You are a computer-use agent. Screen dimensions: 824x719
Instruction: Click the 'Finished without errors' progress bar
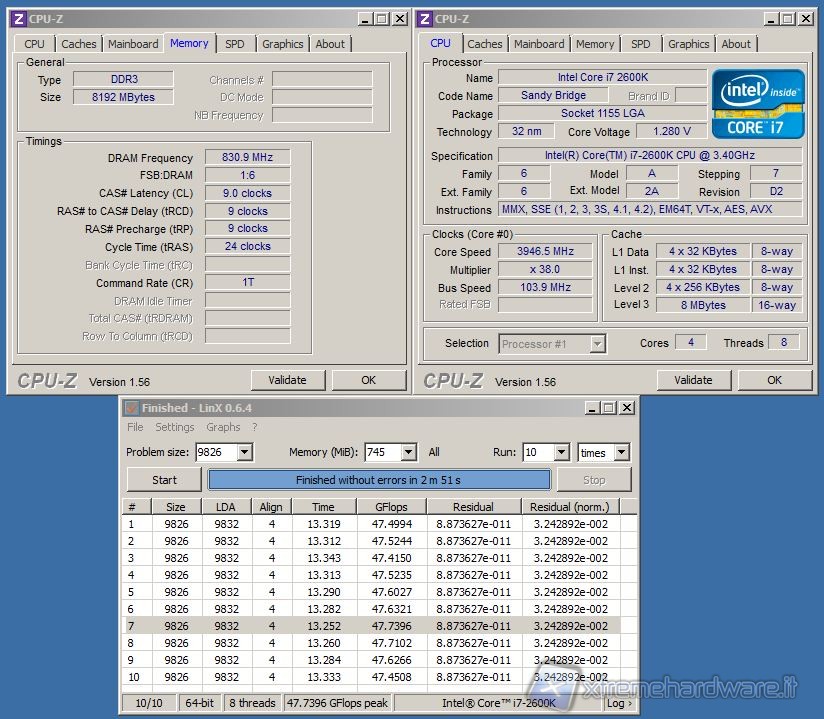point(378,480)
